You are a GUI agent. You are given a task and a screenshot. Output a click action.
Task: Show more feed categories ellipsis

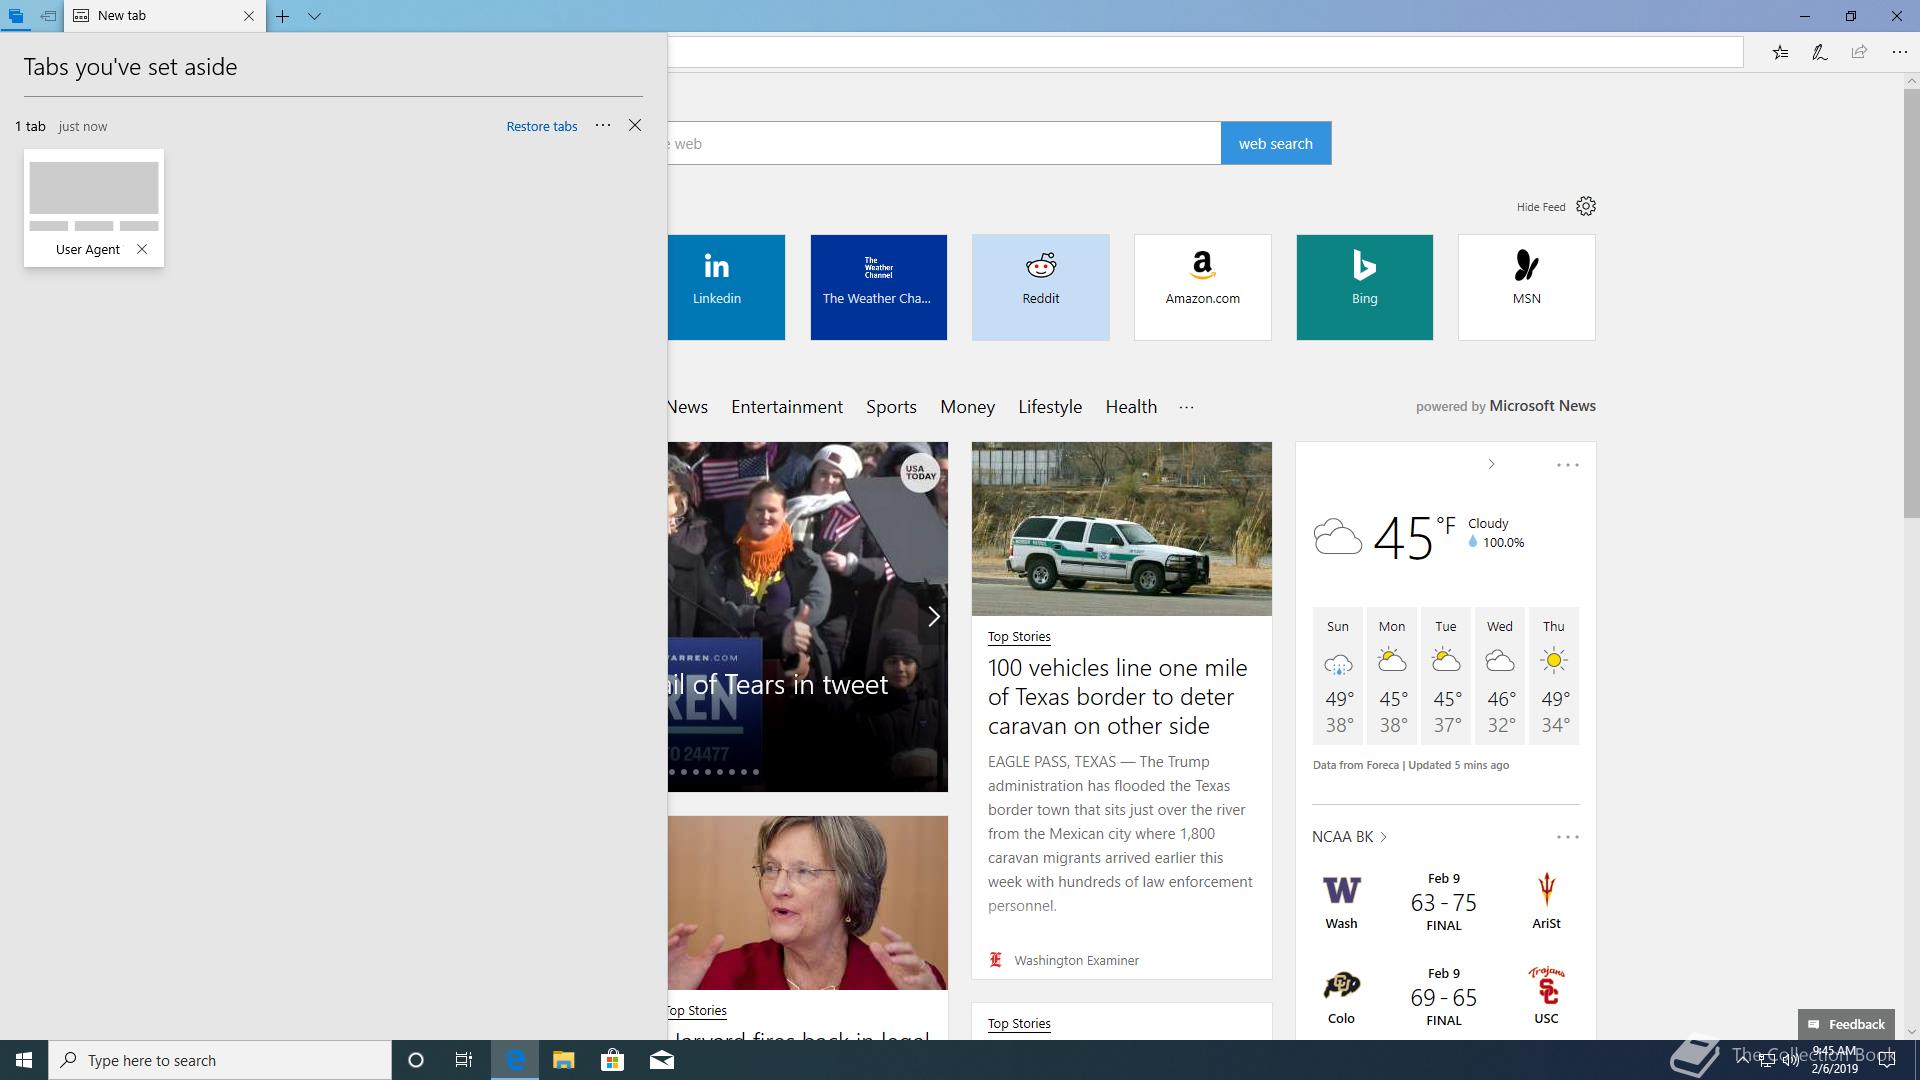point(1186,407)
